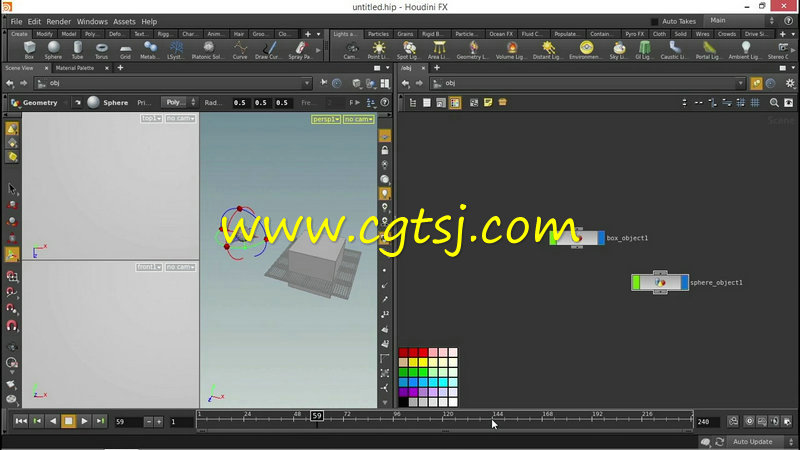Add an Area Light

coord(438,50)
